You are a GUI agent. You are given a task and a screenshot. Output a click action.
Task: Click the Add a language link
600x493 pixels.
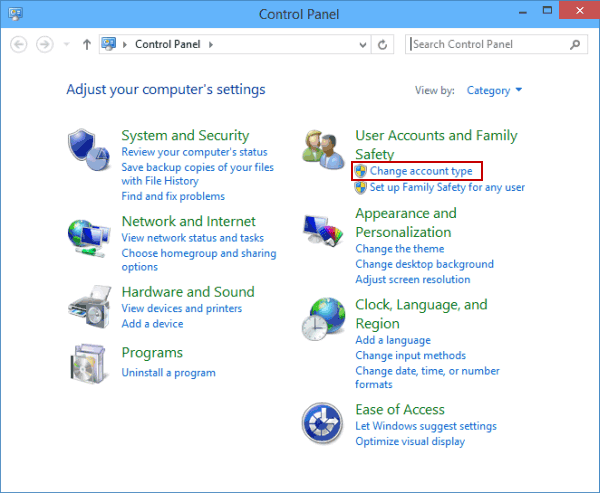pyautogui.click(x=393, y=340)
